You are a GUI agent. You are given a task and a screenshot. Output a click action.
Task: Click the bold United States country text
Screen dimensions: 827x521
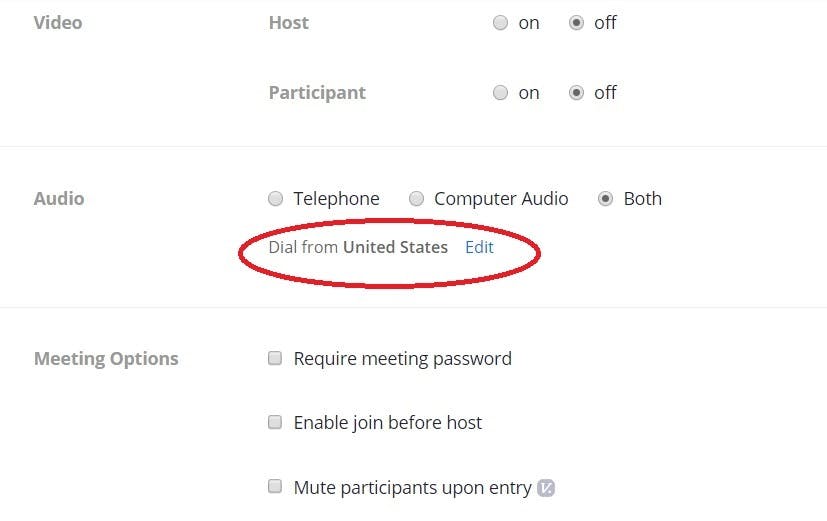point(395,247)
